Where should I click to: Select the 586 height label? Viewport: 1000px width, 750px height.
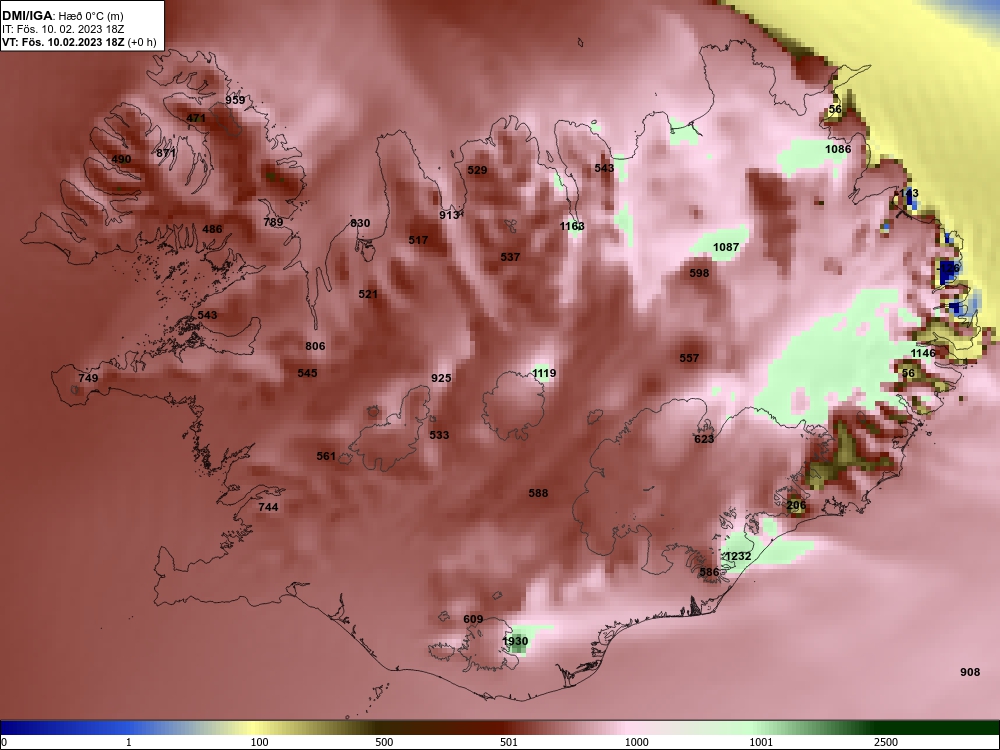(709, 573)
